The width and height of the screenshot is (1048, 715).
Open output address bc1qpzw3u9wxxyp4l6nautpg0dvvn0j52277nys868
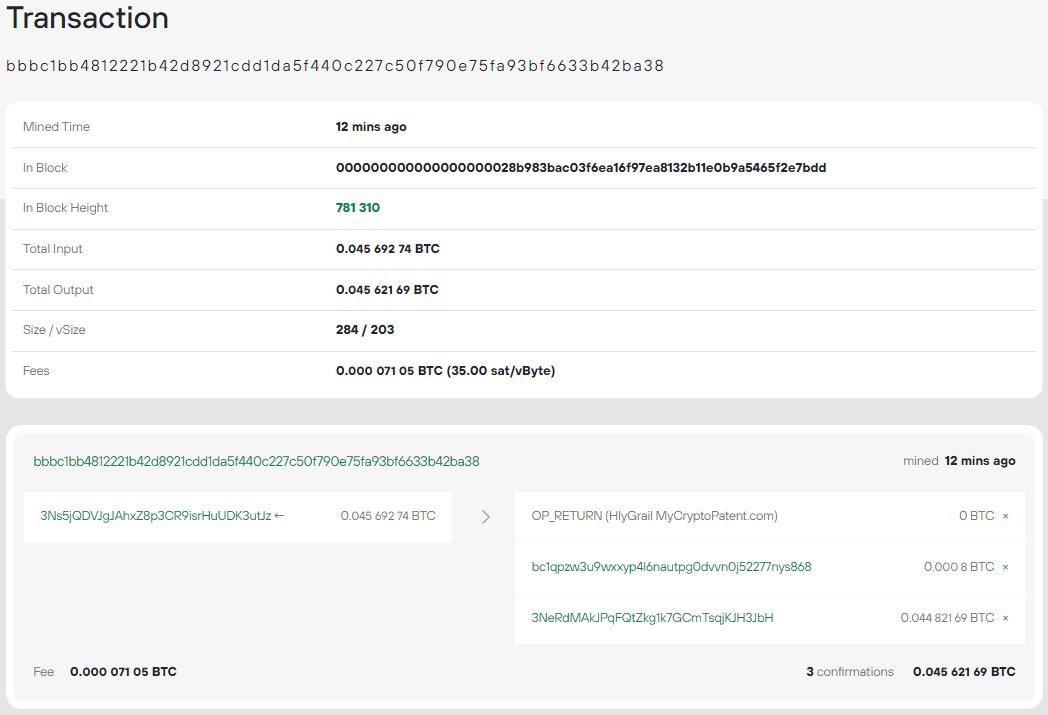[671, 567]
